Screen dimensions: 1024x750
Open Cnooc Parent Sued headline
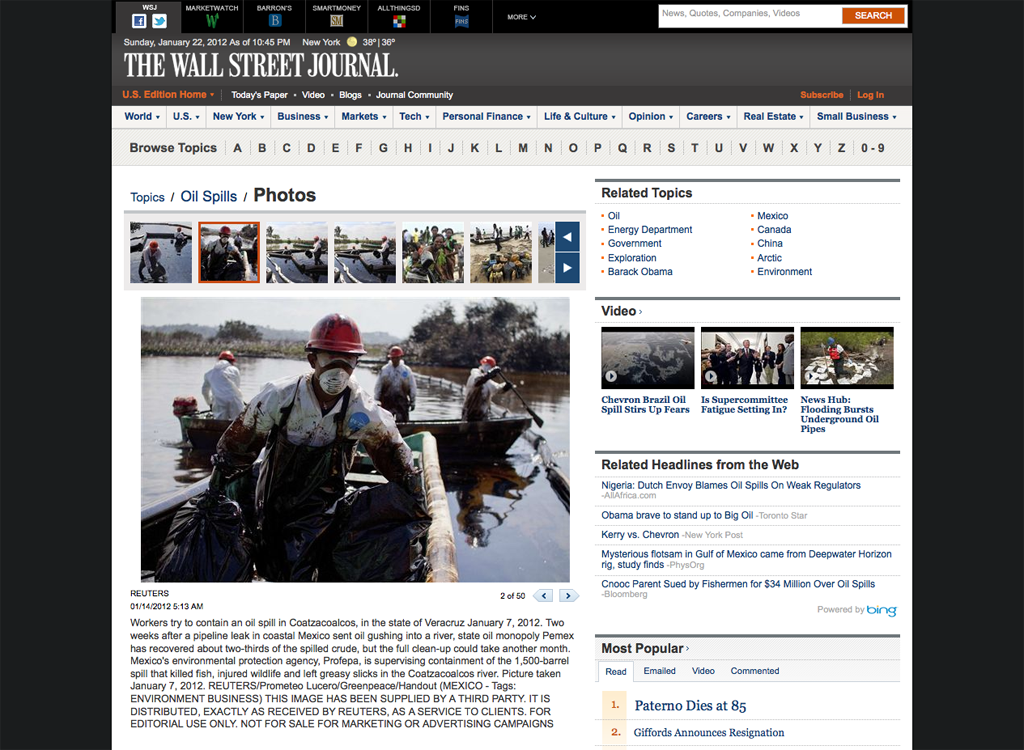coord(738,584)
